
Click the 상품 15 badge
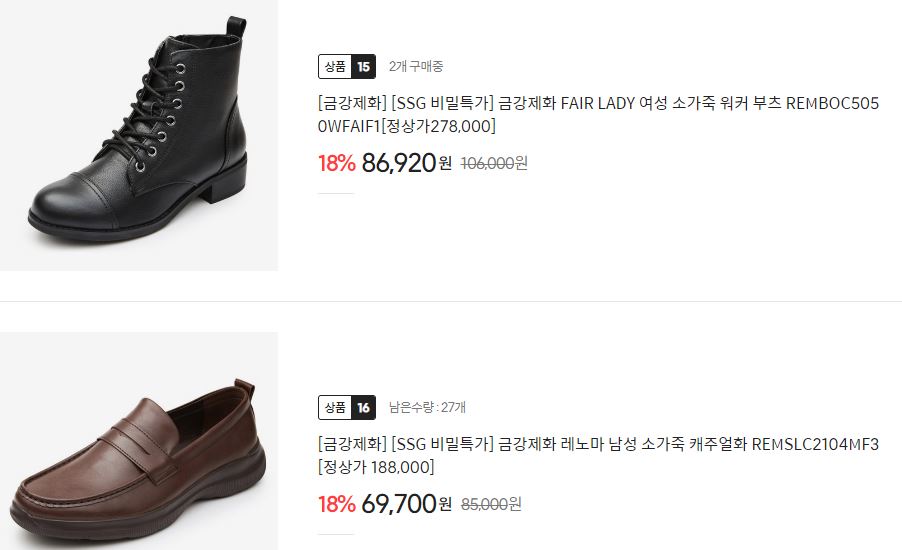pyautogui.click(x=347, y=67)
